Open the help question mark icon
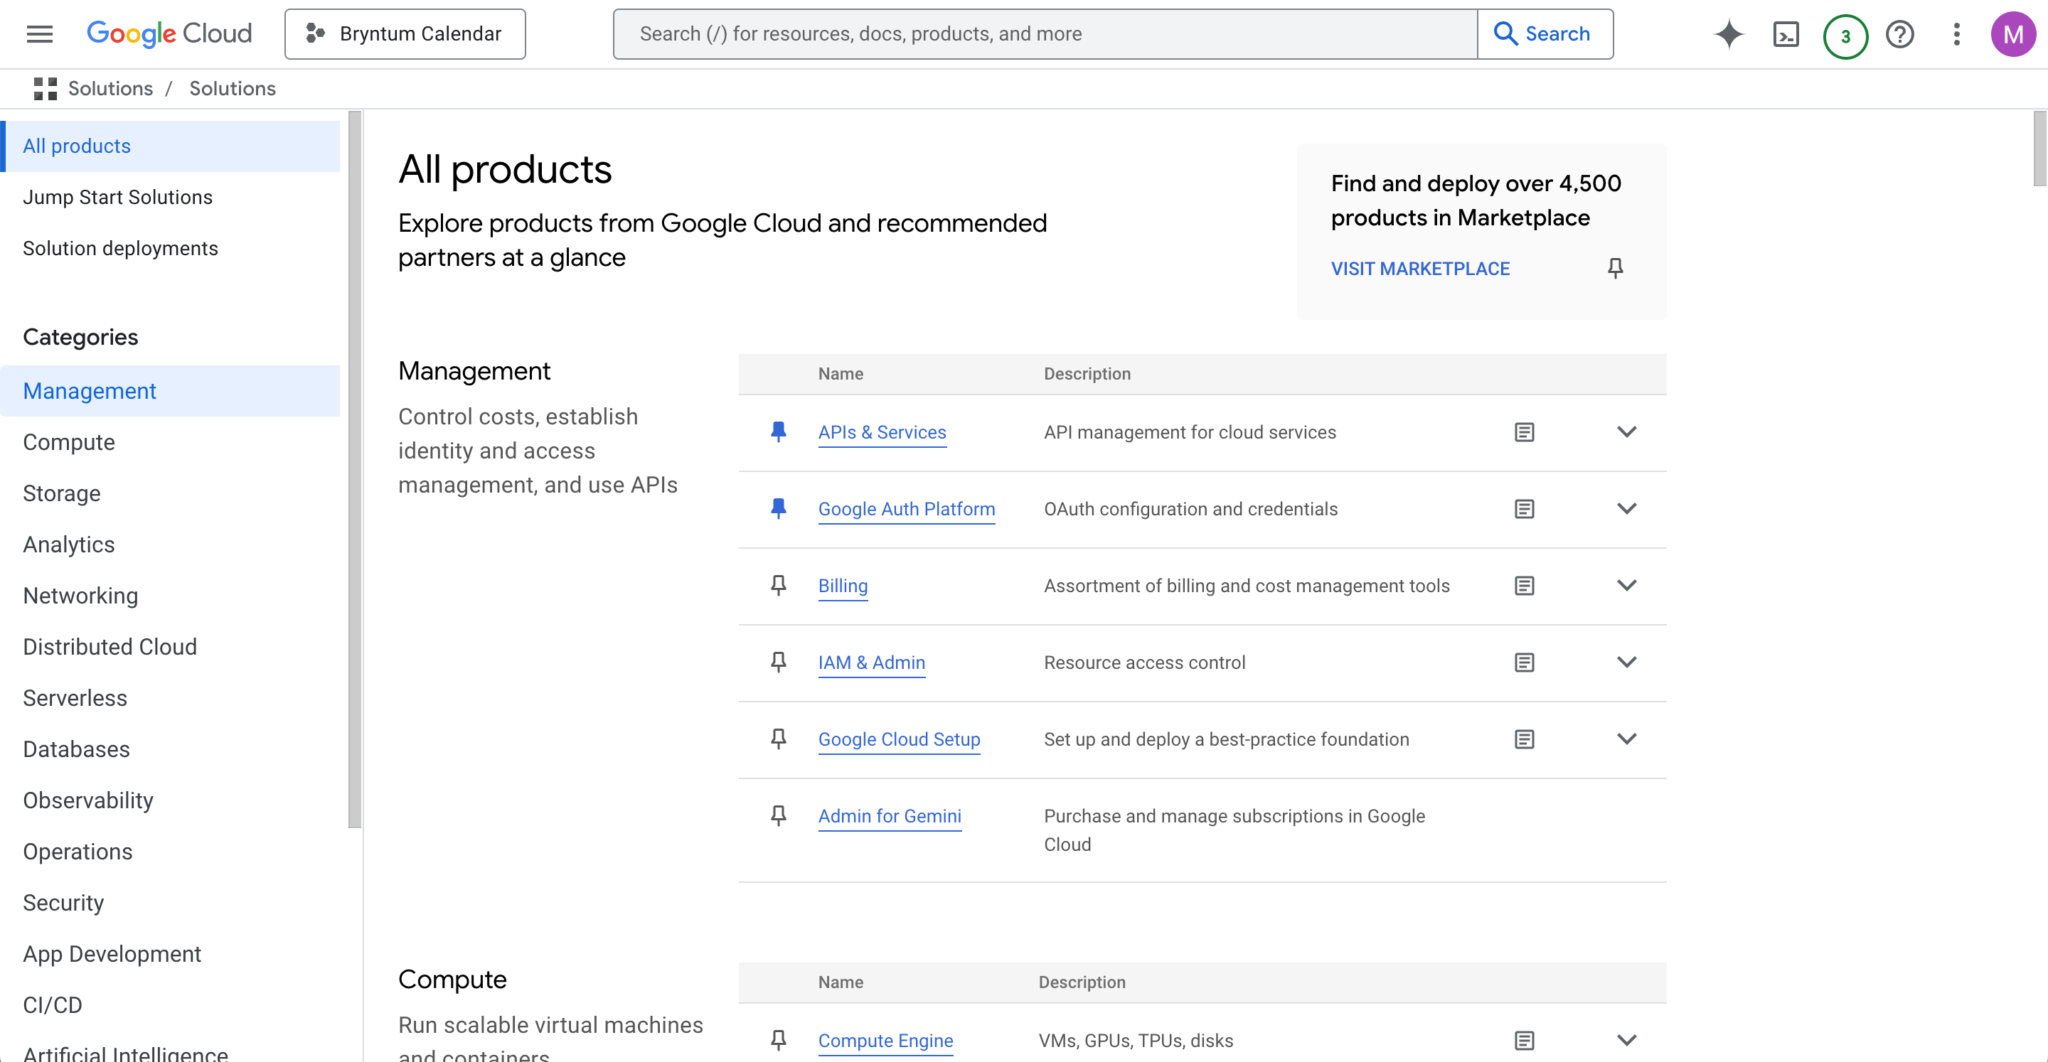The width and height of the screenshot is (2048, 1062). coord(1900,34)
